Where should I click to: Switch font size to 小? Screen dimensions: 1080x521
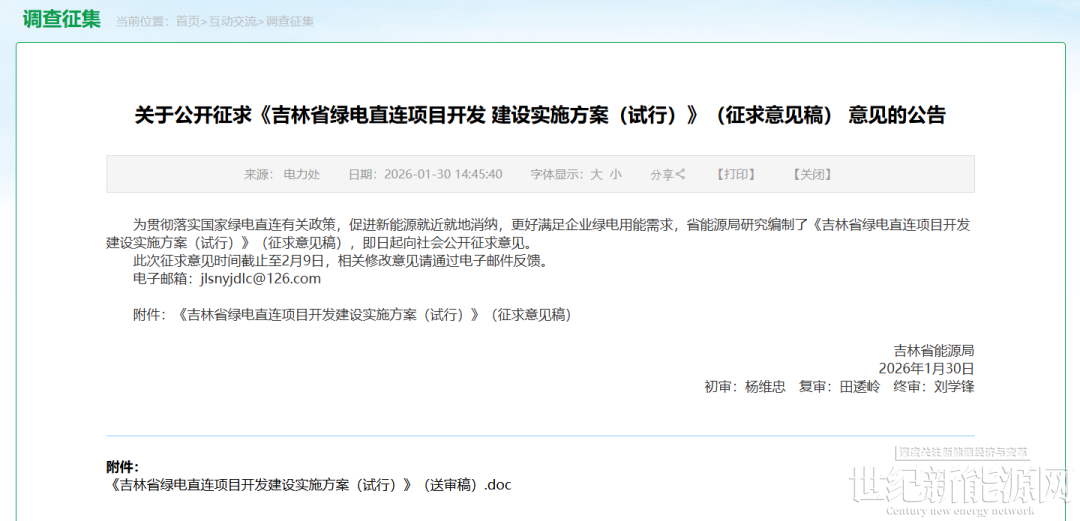(616, 174)
